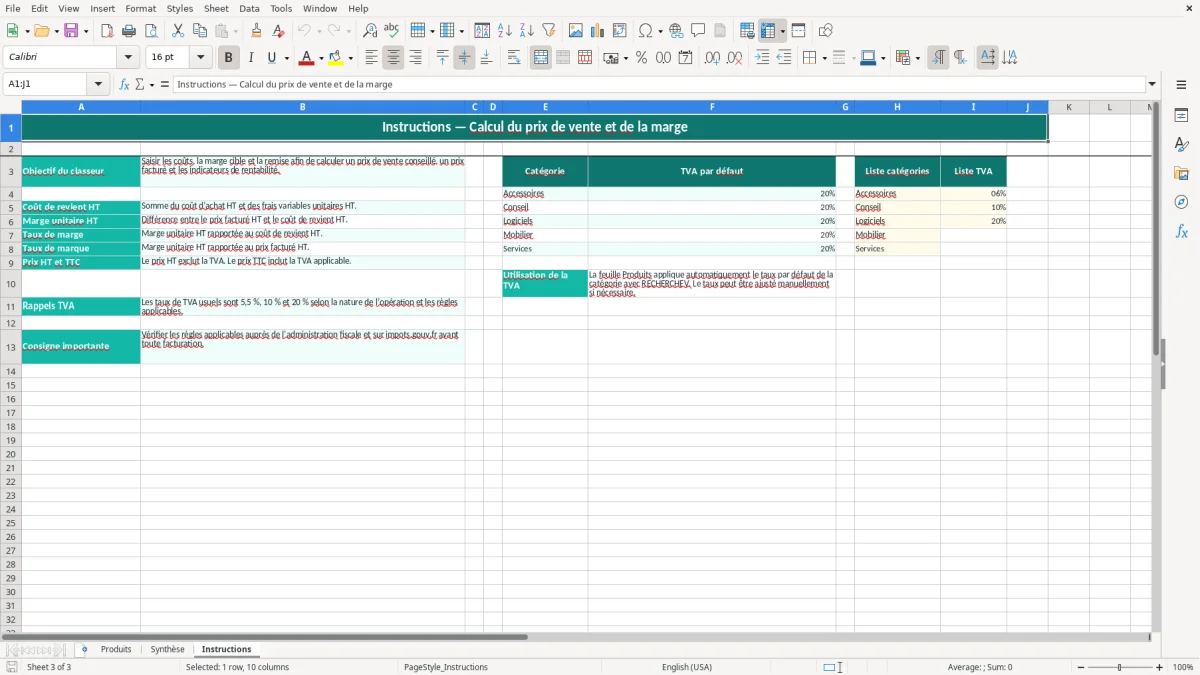
Task: Expand the formula bar
Action: point(1152,84)
